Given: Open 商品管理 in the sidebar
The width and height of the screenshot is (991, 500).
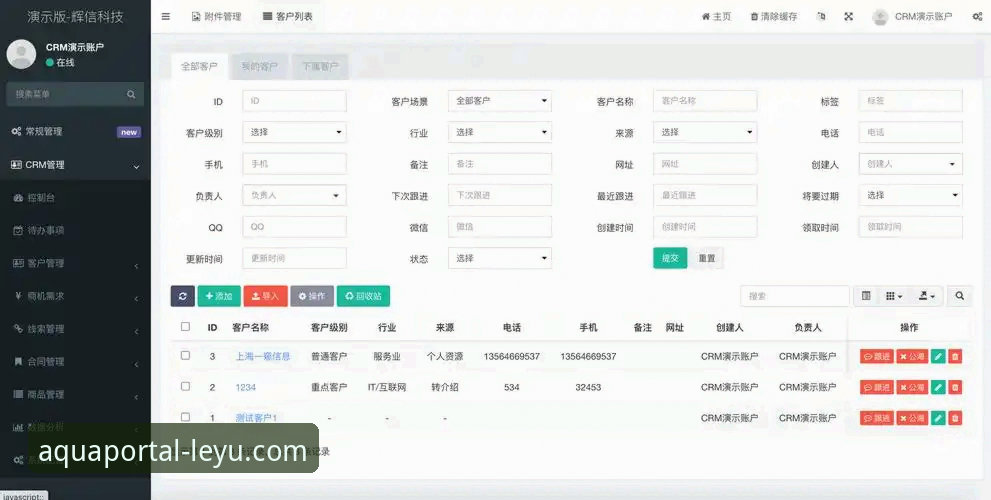Looking at the screenshot, I should pos(75,395).
